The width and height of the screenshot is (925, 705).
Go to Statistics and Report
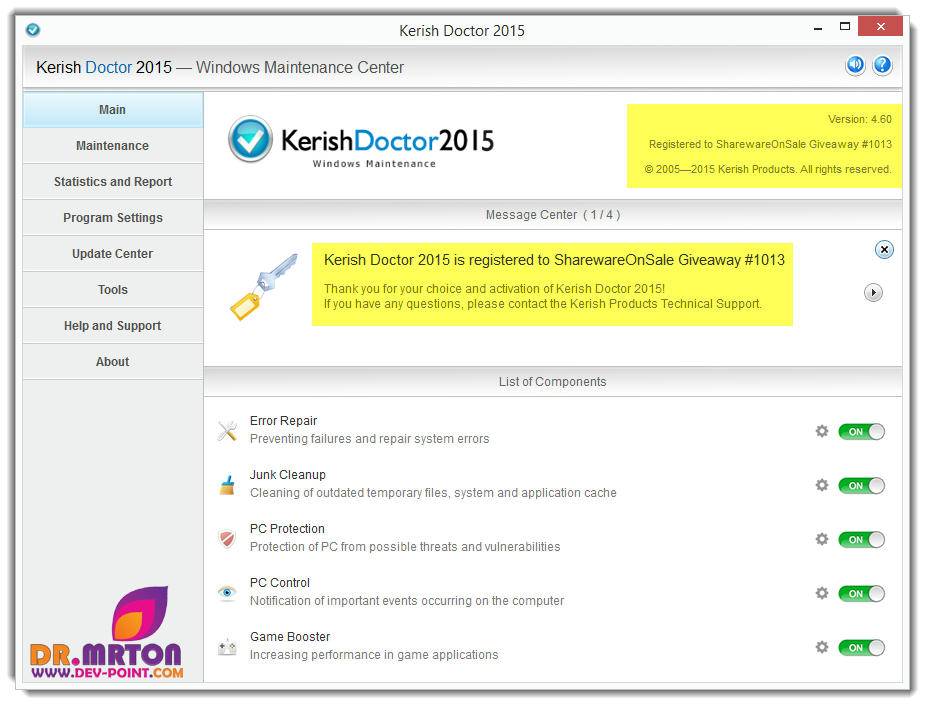113,182
